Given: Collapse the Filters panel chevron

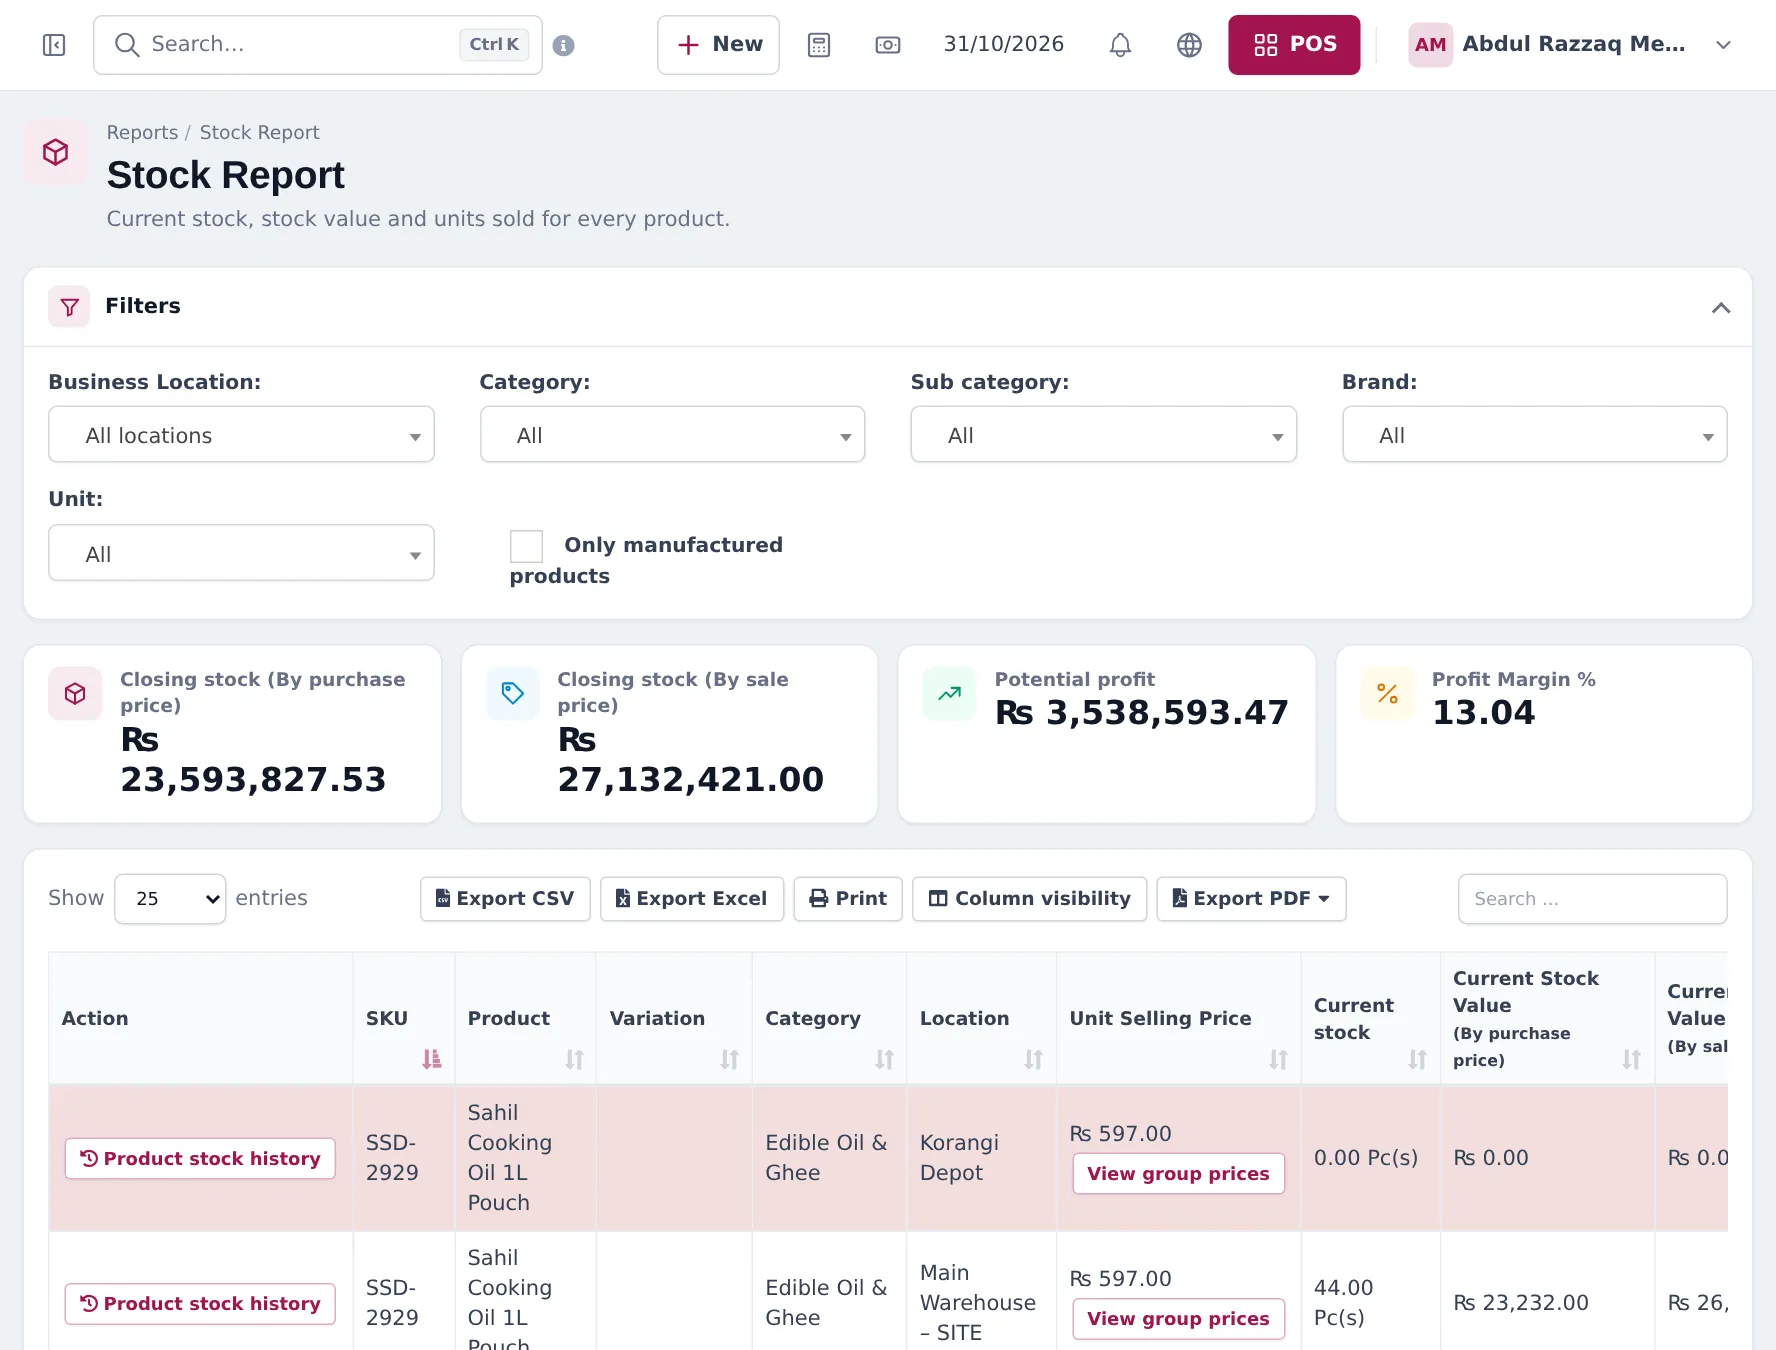Looking at the screenshot, I should [1720, 307].
